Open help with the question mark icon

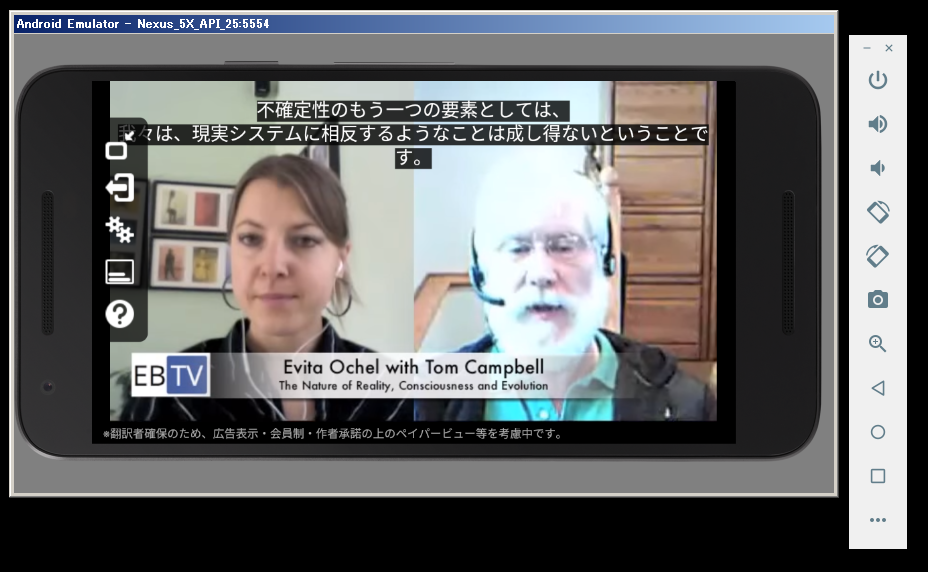click(x=119, y=315)
